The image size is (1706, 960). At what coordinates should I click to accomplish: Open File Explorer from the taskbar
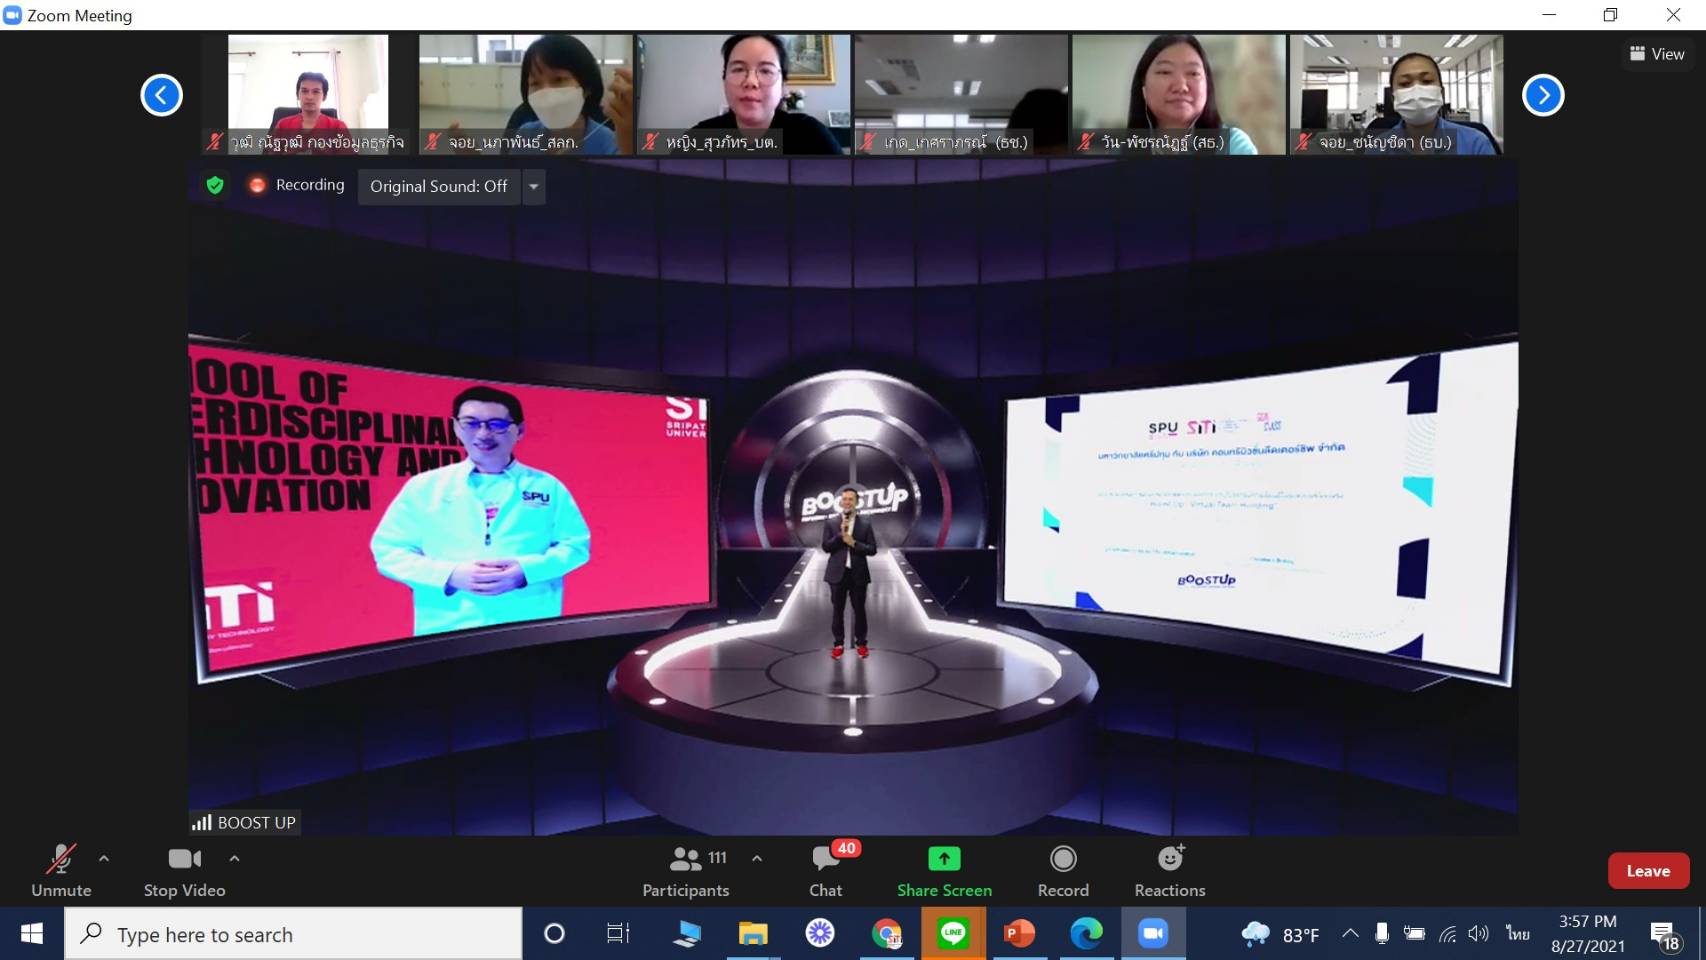click(x=753, y=934)
